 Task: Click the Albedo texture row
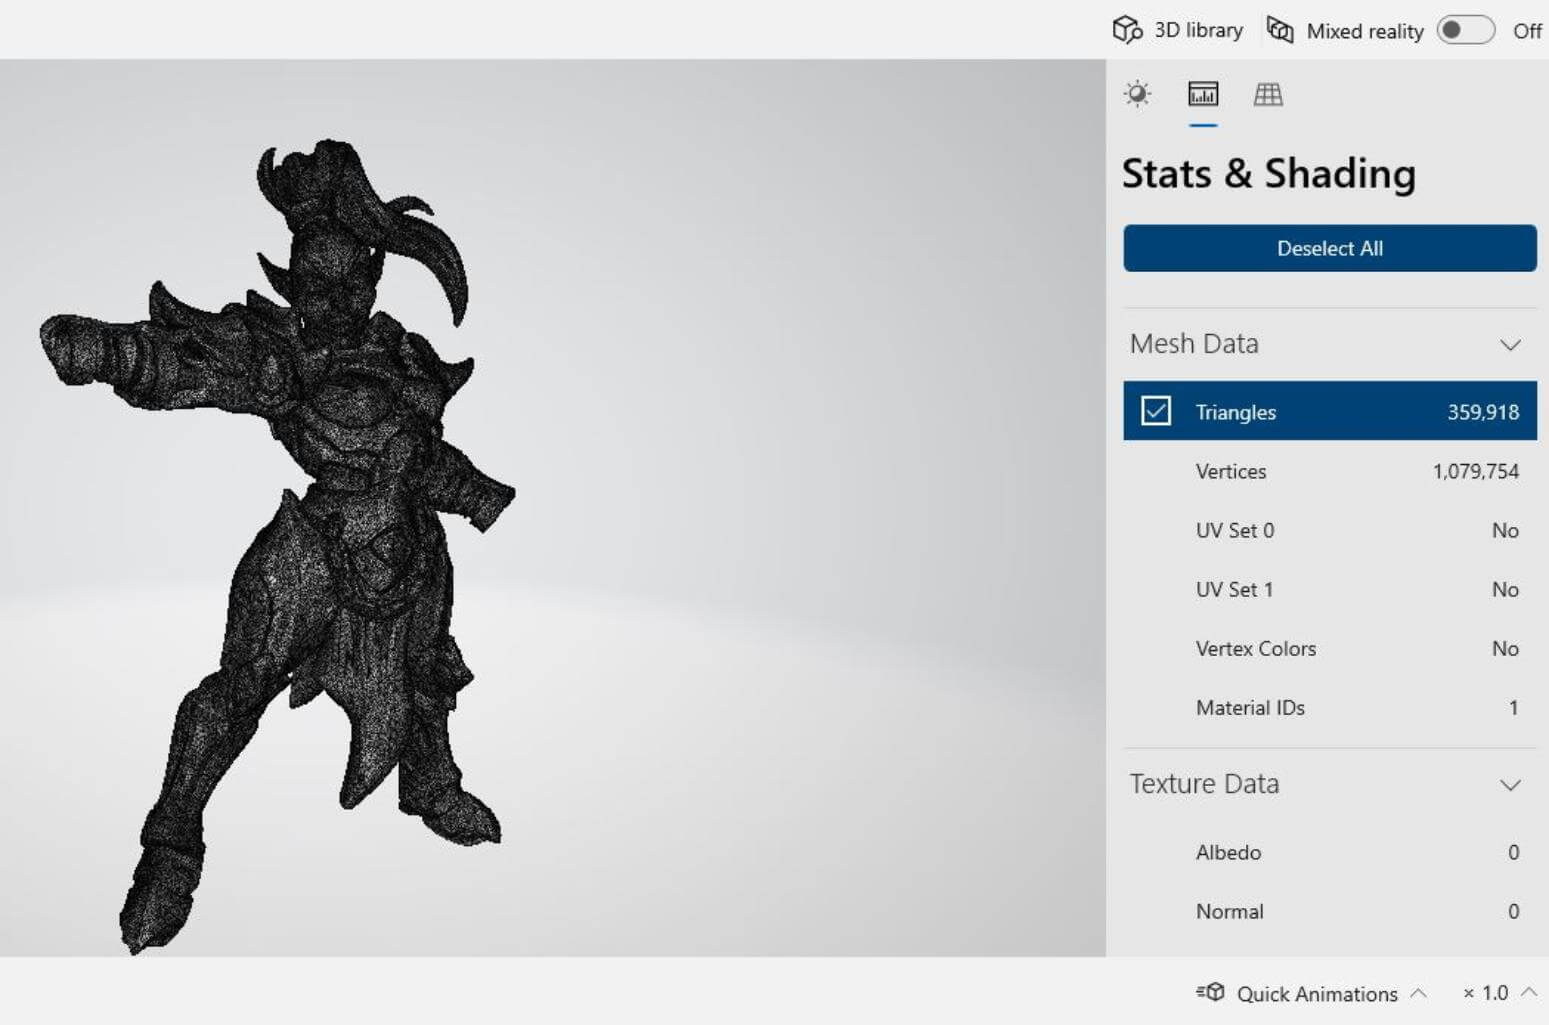[x=1329, y=852]
